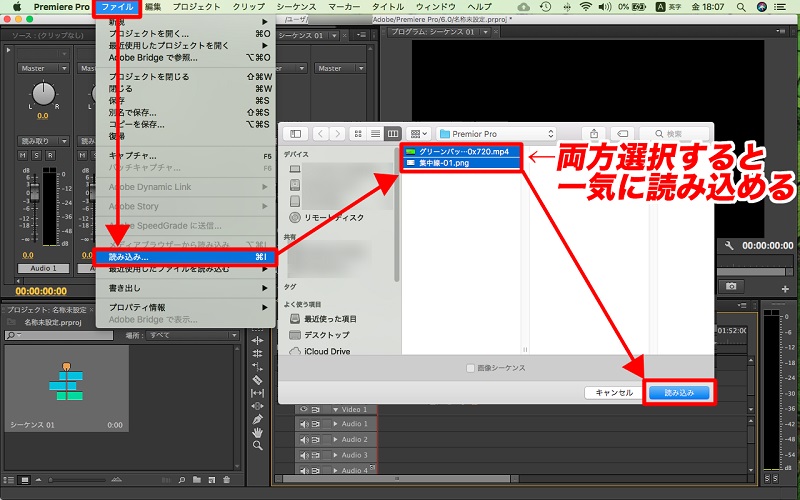Open the 編集 menu
The image size is (800, 500).
(153, 7)
